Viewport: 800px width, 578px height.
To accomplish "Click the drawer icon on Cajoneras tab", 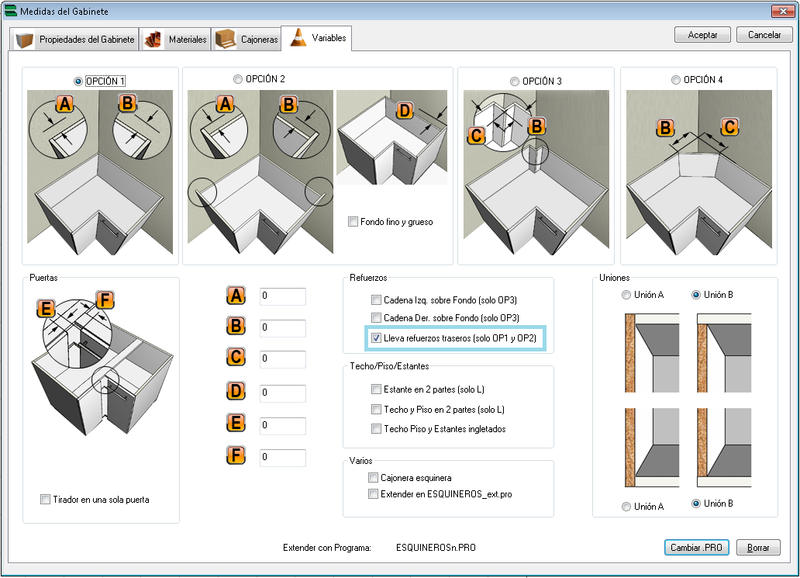I will [225, 39].
